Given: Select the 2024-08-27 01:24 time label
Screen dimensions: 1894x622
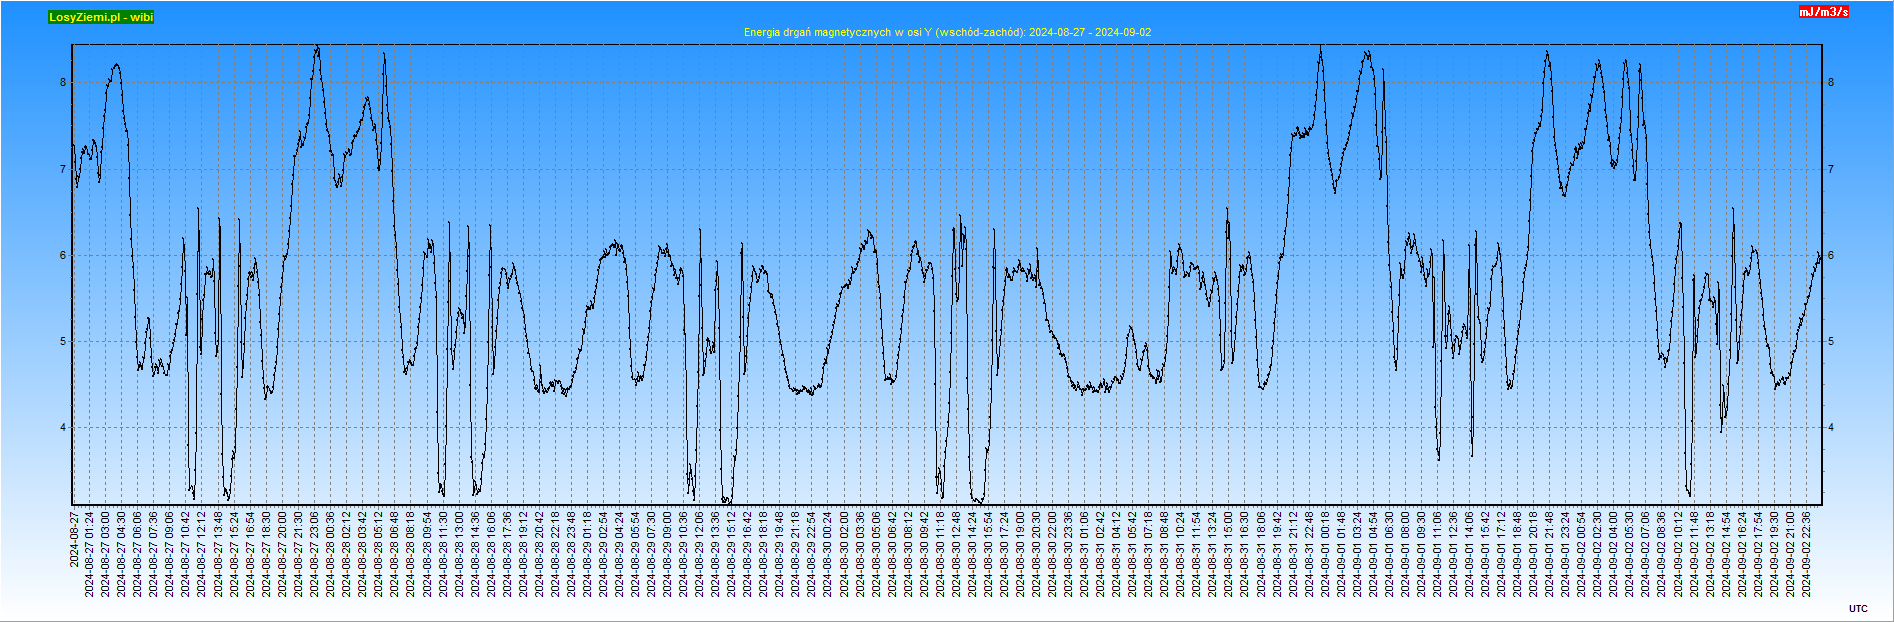Looking at the screenshot, I should click(90, 554).
